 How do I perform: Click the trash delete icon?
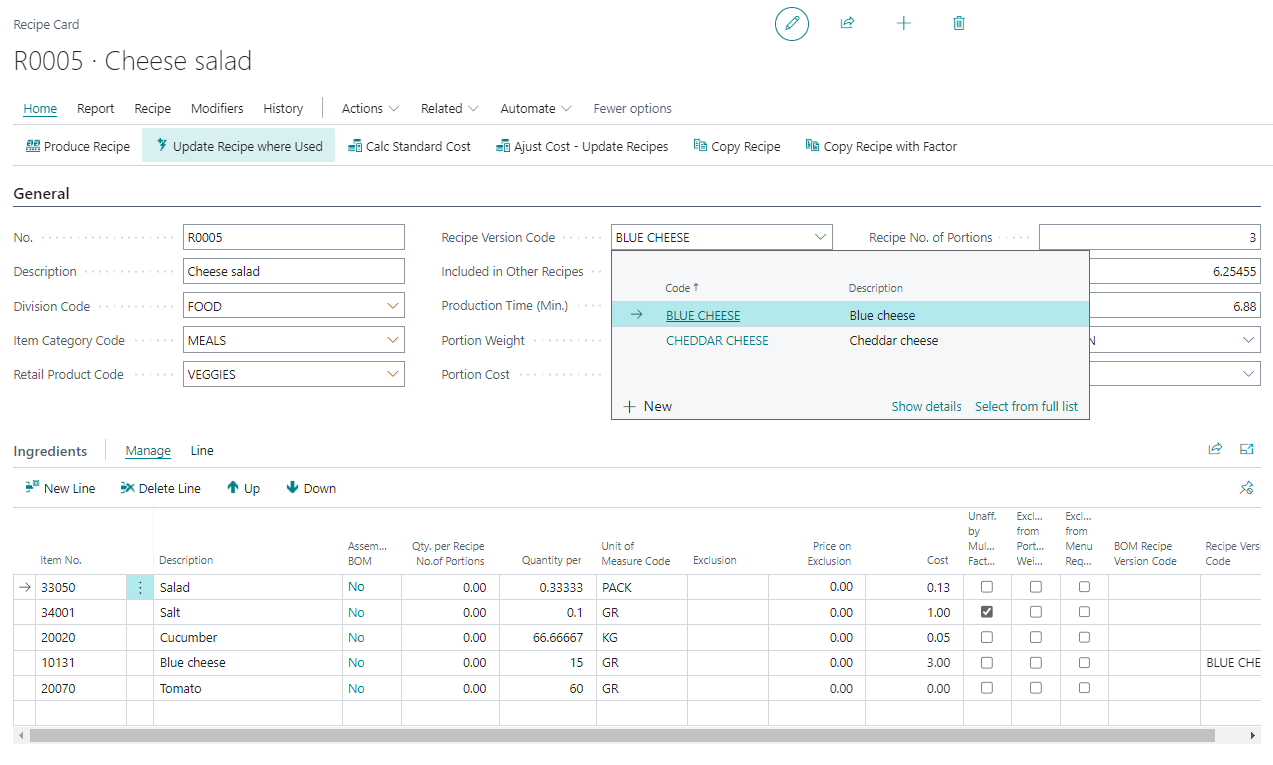click(x=959, y=23)
